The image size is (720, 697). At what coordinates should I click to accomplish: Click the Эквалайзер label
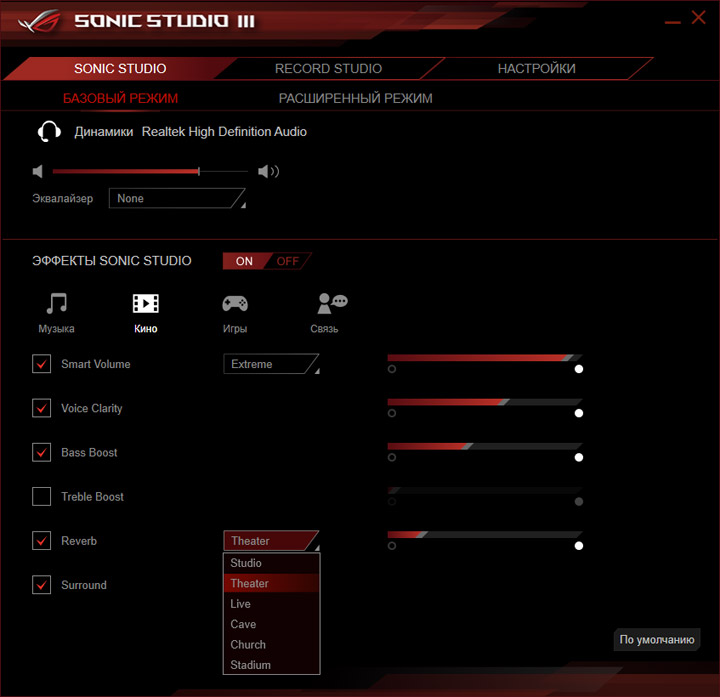62,198
